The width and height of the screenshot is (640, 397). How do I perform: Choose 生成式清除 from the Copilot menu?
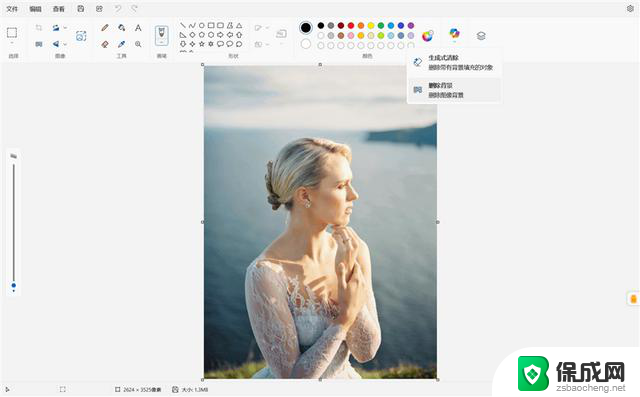point(454,62)
